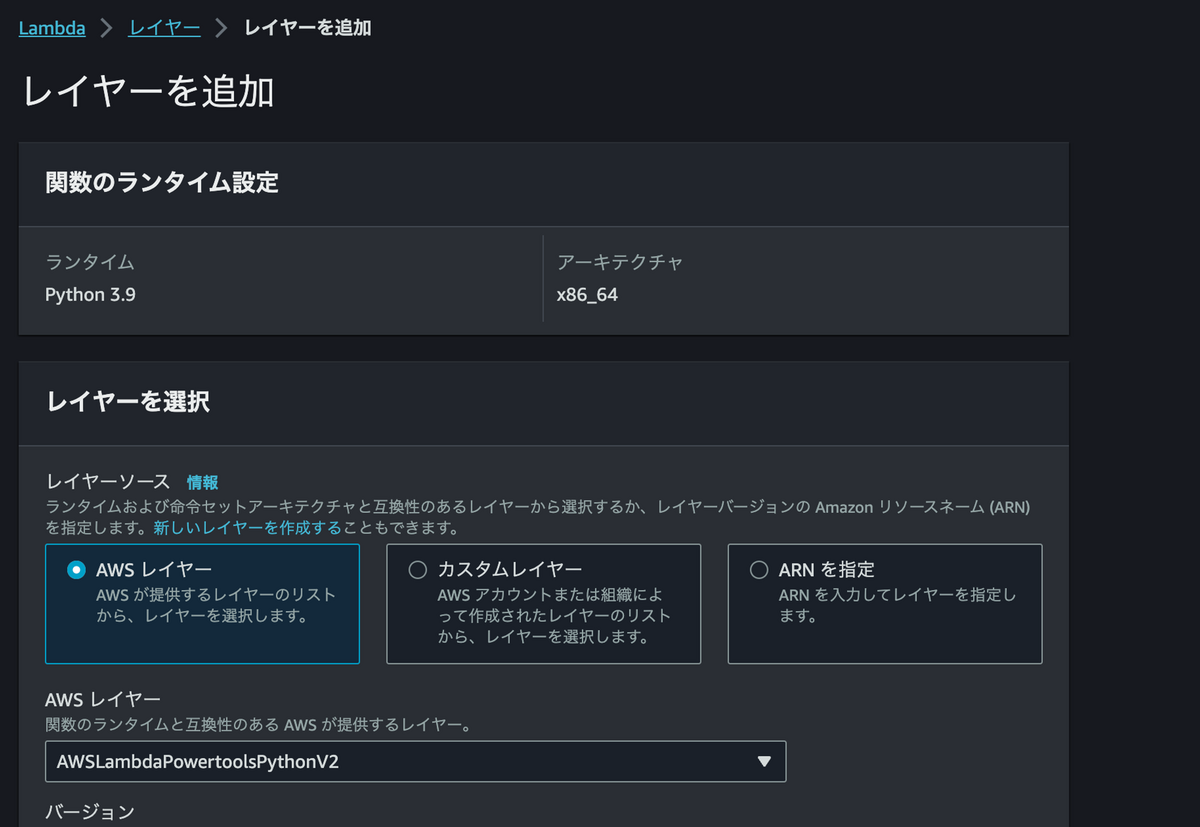Viewport: 1200px width, 827px height.
Task: Select the ARN を指定 radio option
Action: coord(759,570)
